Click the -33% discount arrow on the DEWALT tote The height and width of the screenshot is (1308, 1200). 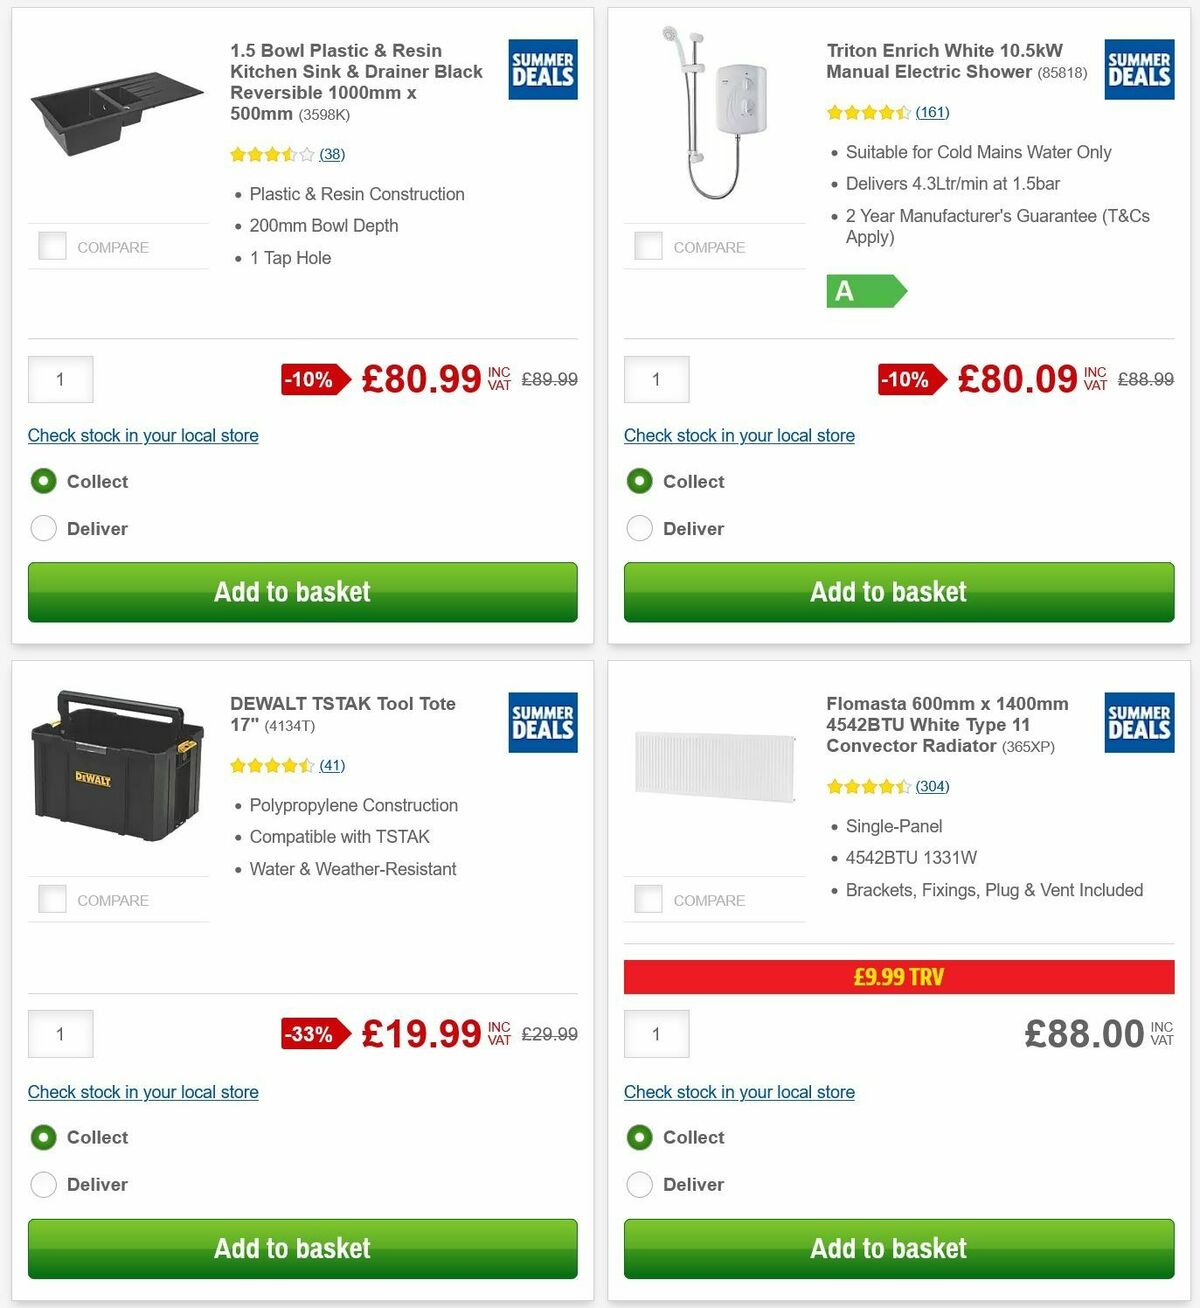click(x=312, y=1034)
